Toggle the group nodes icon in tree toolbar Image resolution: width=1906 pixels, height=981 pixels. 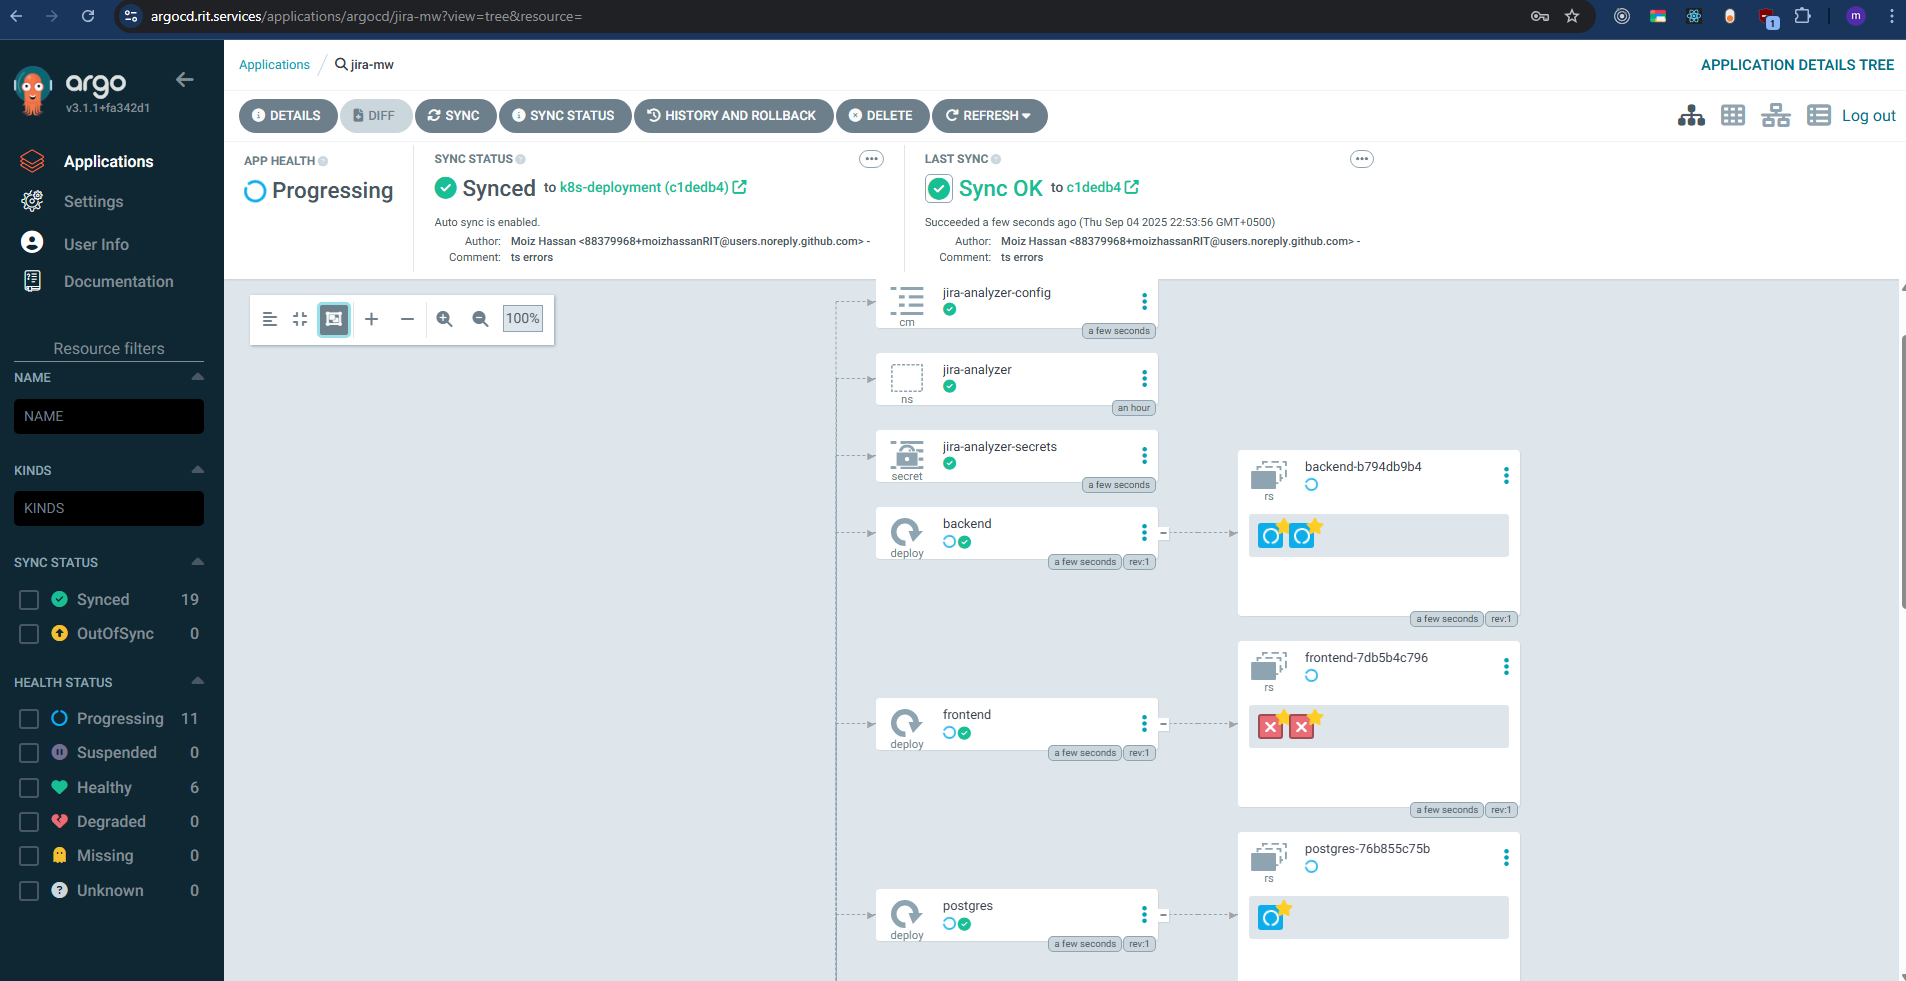(x=334, y=319)
